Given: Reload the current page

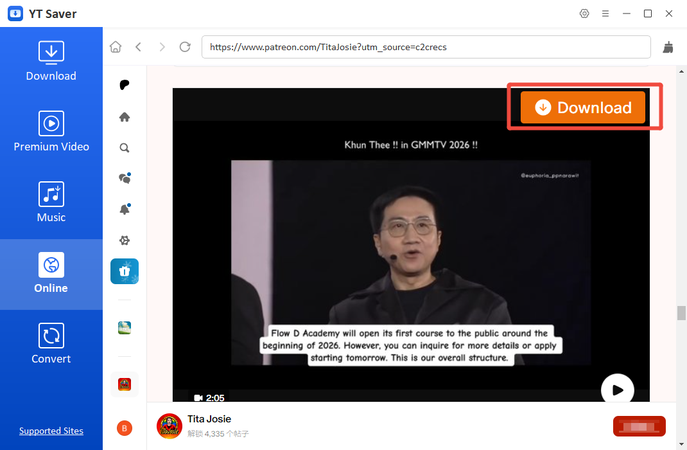Looking at the screenshot, I should click(x=185, y=47).
